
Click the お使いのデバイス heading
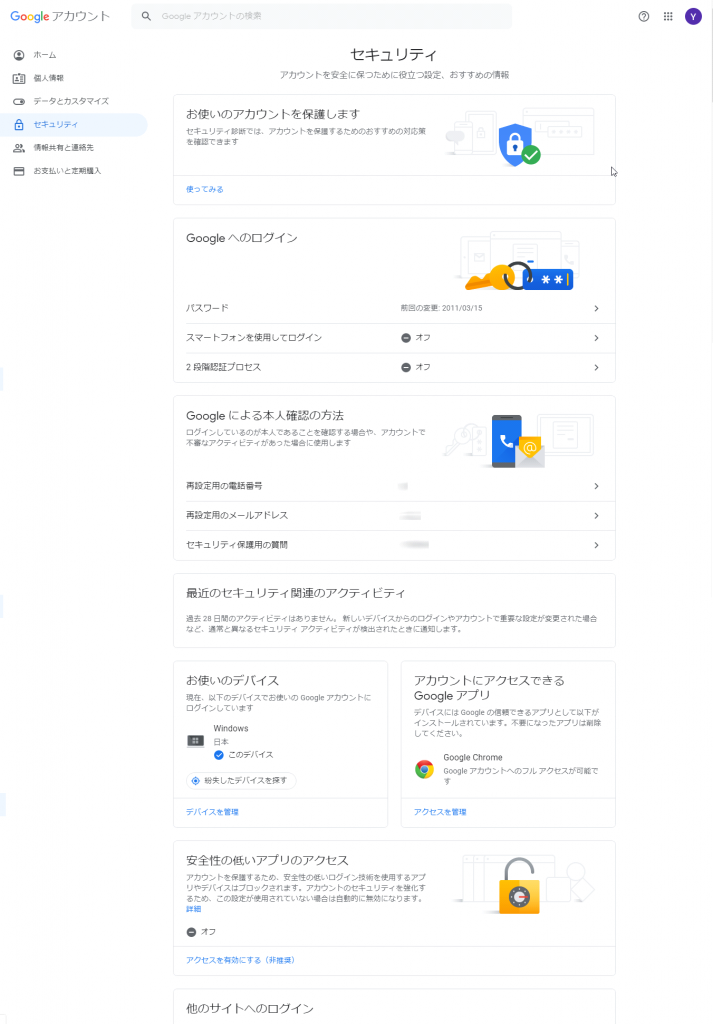click(232, 680)
